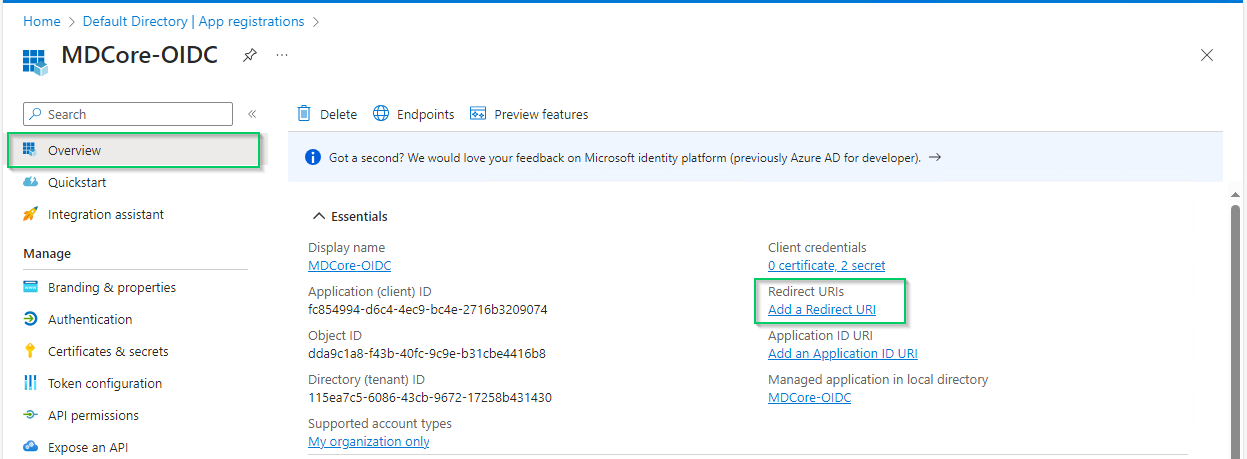Open the more options ellipsis menu
The image size is (1247, 459).
click(282, 55)
